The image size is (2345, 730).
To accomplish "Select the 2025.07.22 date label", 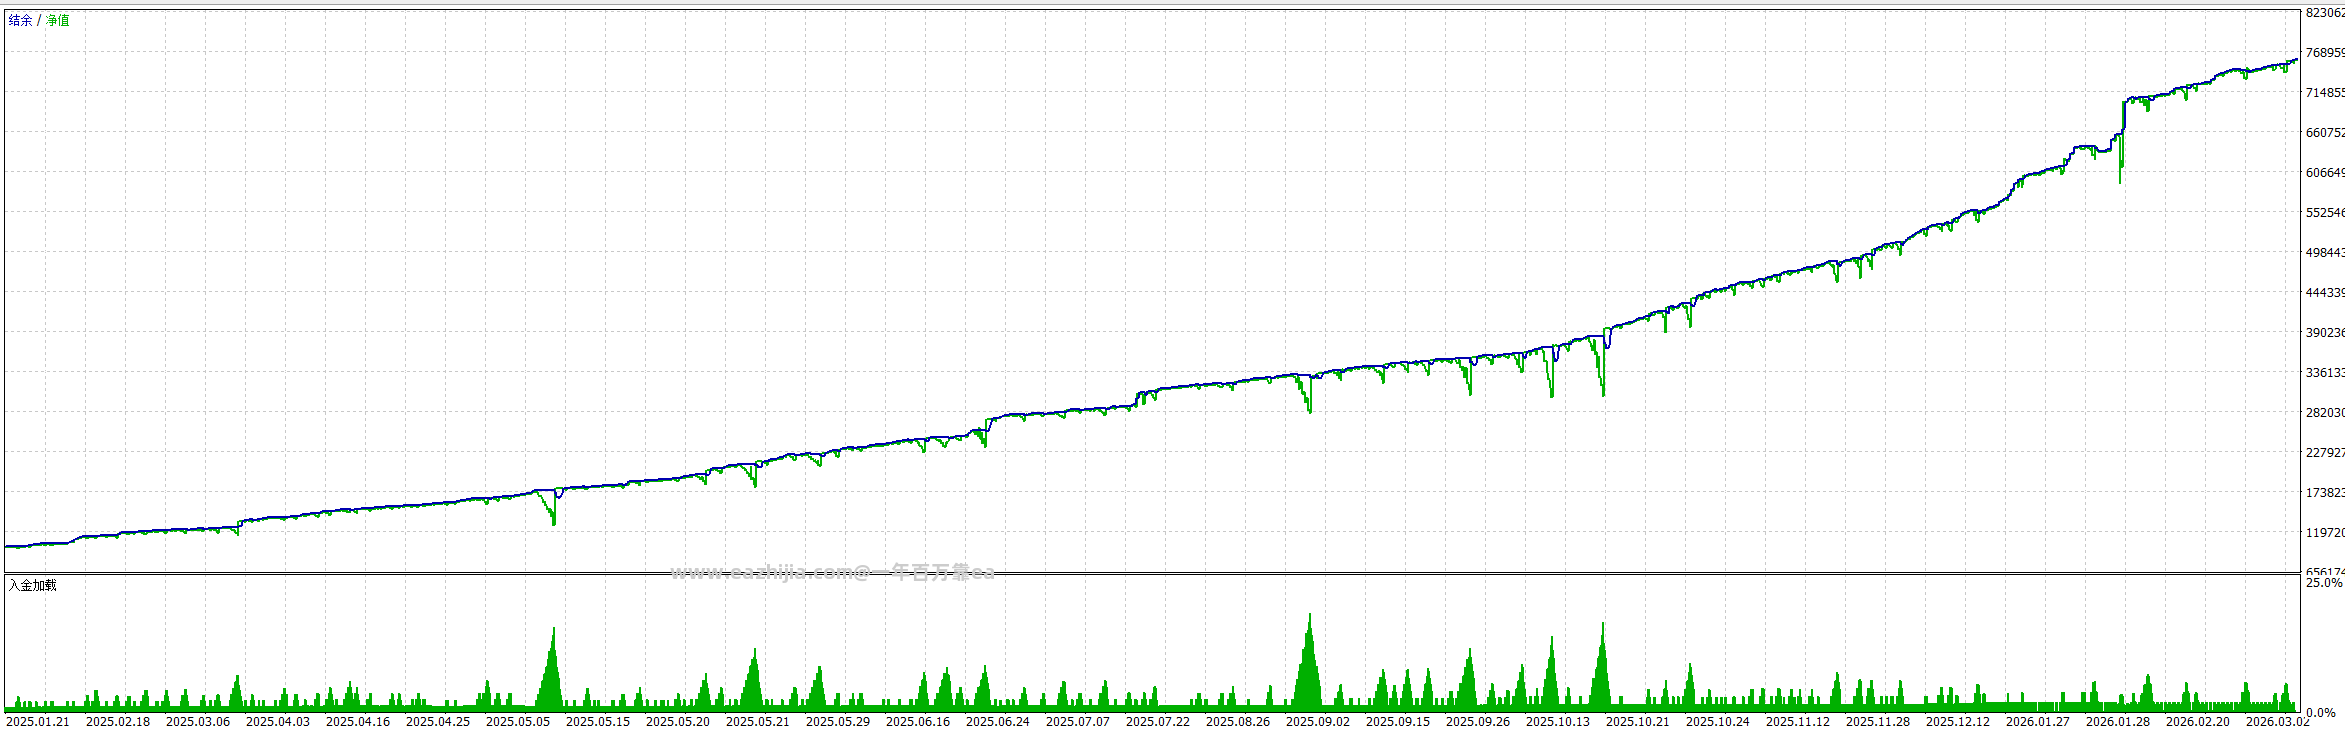I will pyautogui.click(x=1158, y=721).
